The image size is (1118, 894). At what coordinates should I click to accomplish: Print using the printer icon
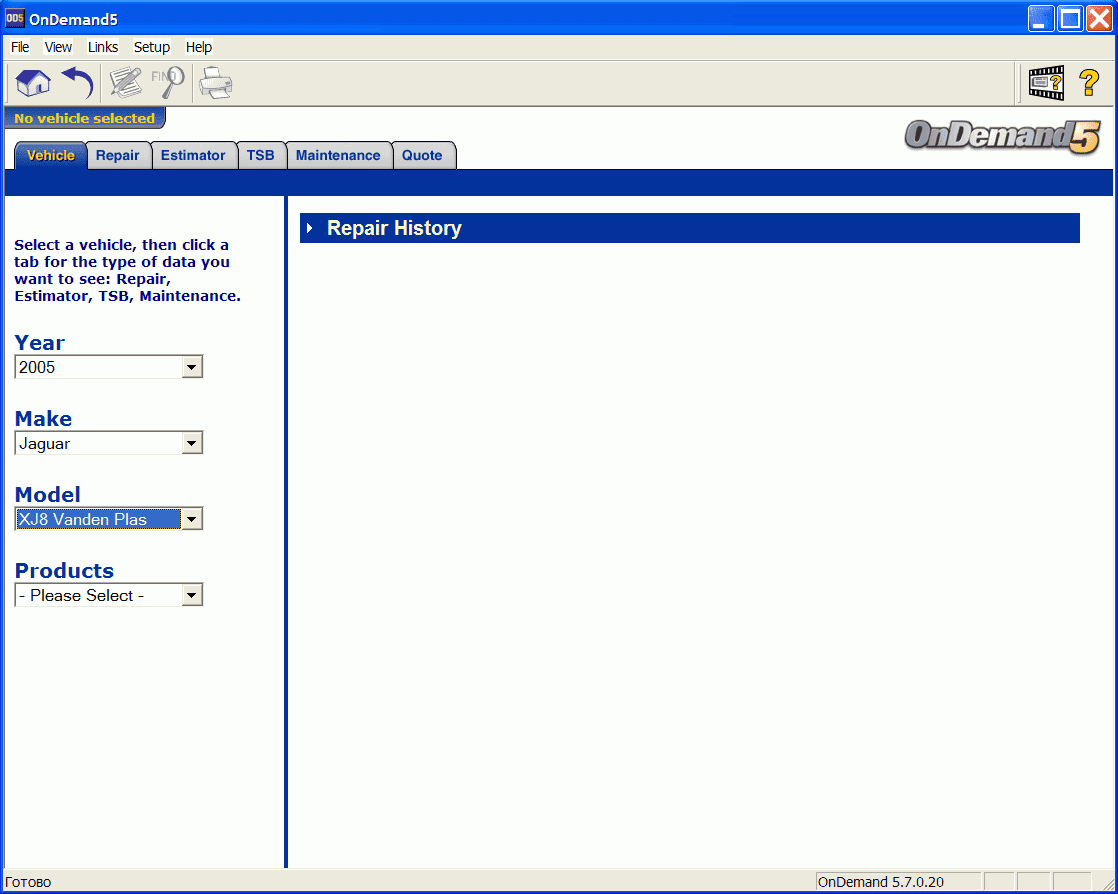click(215, 83)
